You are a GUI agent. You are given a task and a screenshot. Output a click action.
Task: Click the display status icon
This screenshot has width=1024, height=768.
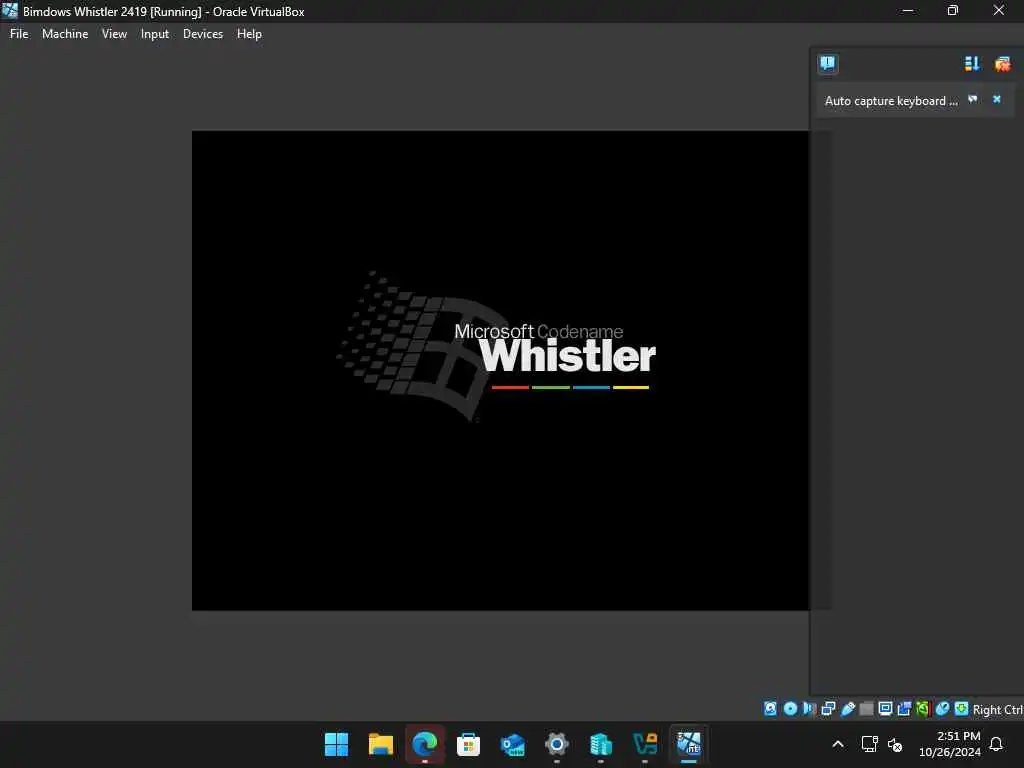[886, 709]
